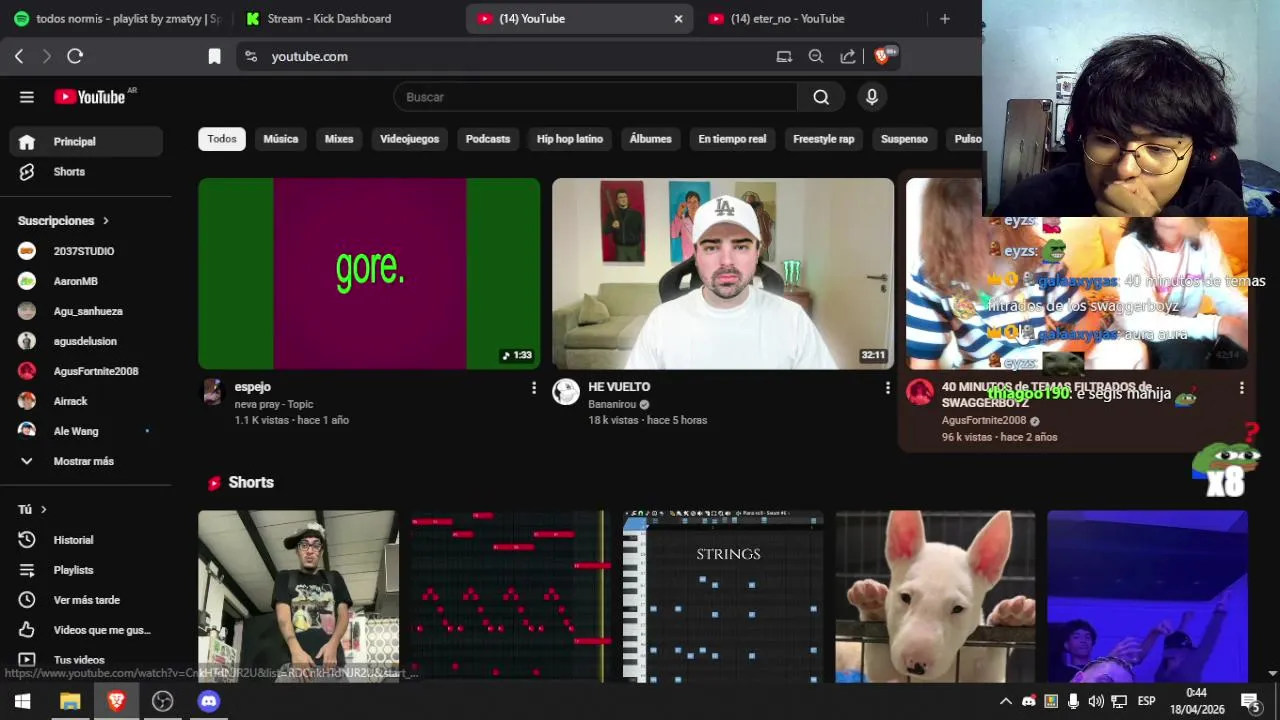The width and height of the screenshot is (1280, 720).
Task: Close the active YouTube tab
Action: coord(678,19)
